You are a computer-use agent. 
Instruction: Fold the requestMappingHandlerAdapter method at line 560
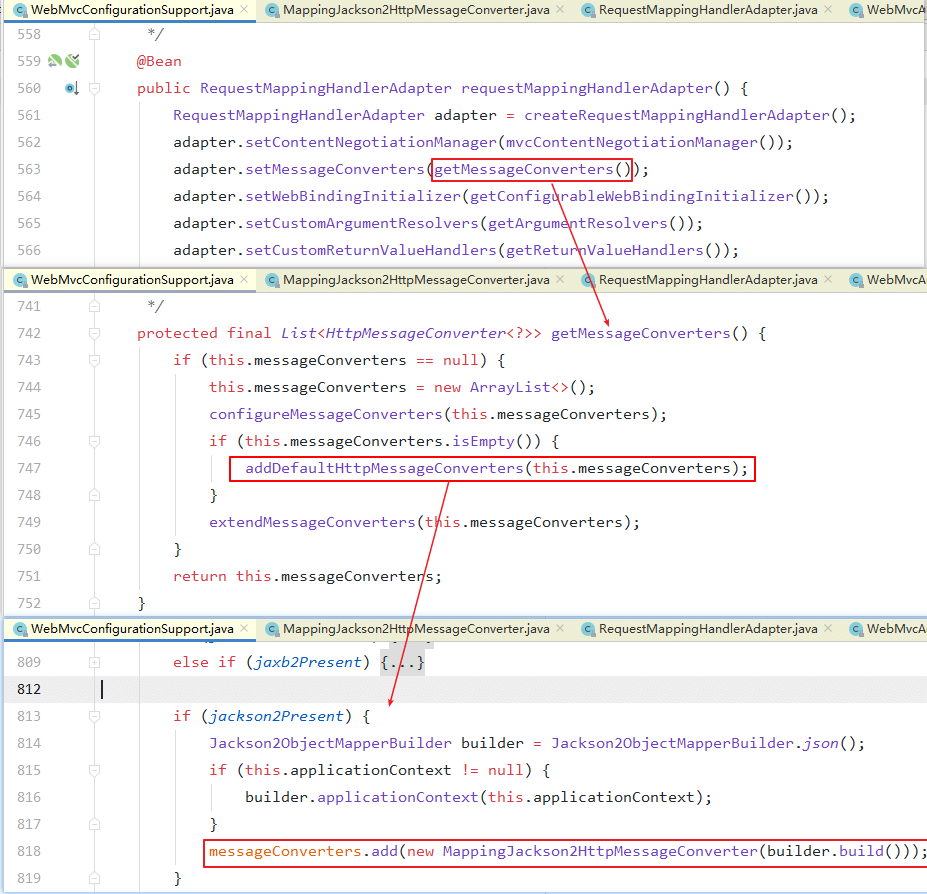[x=94, y=88]
